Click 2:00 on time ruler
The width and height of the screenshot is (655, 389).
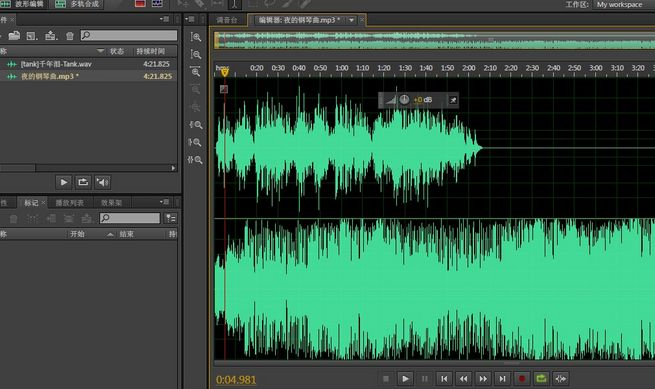(469, 68)
